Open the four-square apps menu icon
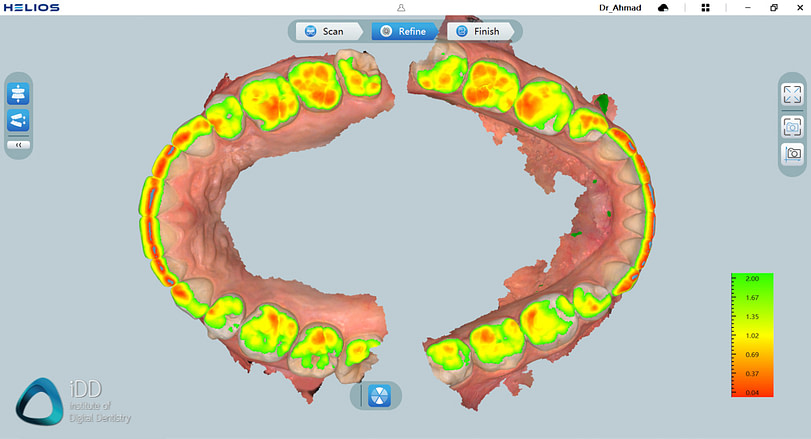The width and height of the screenshot is (811, 439). click(705, 7)
